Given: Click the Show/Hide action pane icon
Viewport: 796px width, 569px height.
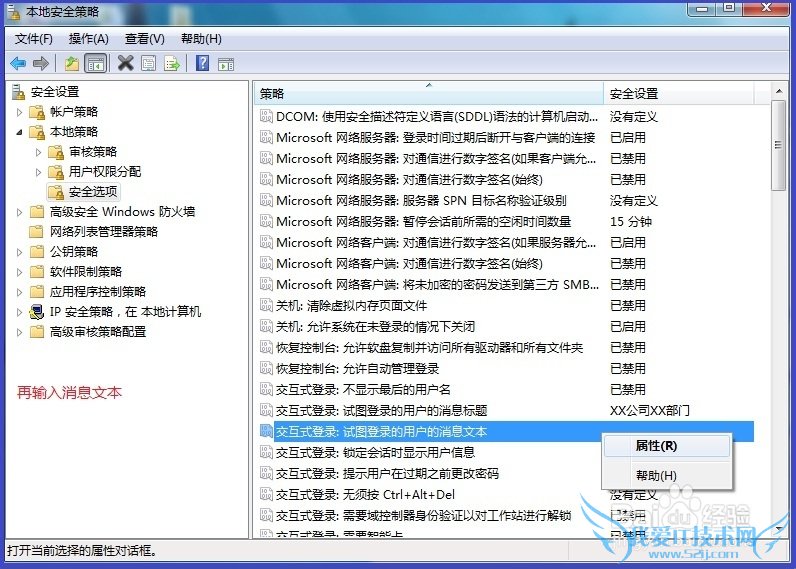Looking at the screenshot, I should 226,64.
